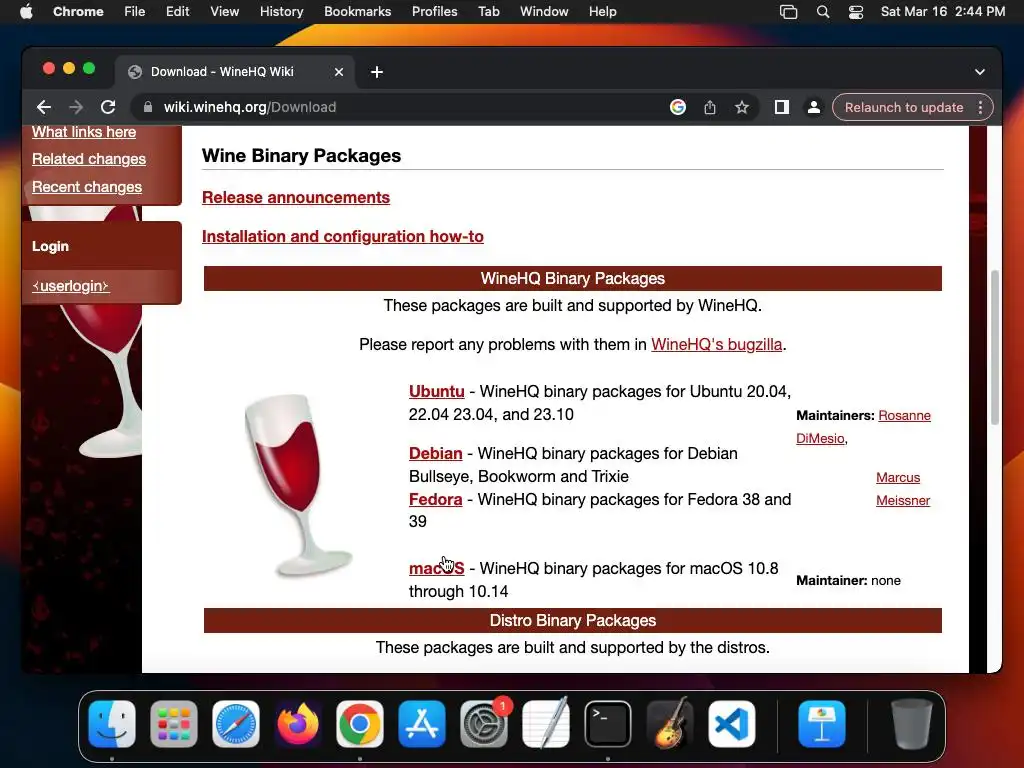
Task: Launch Safari from the dock
Action: (x=236, y=724)
